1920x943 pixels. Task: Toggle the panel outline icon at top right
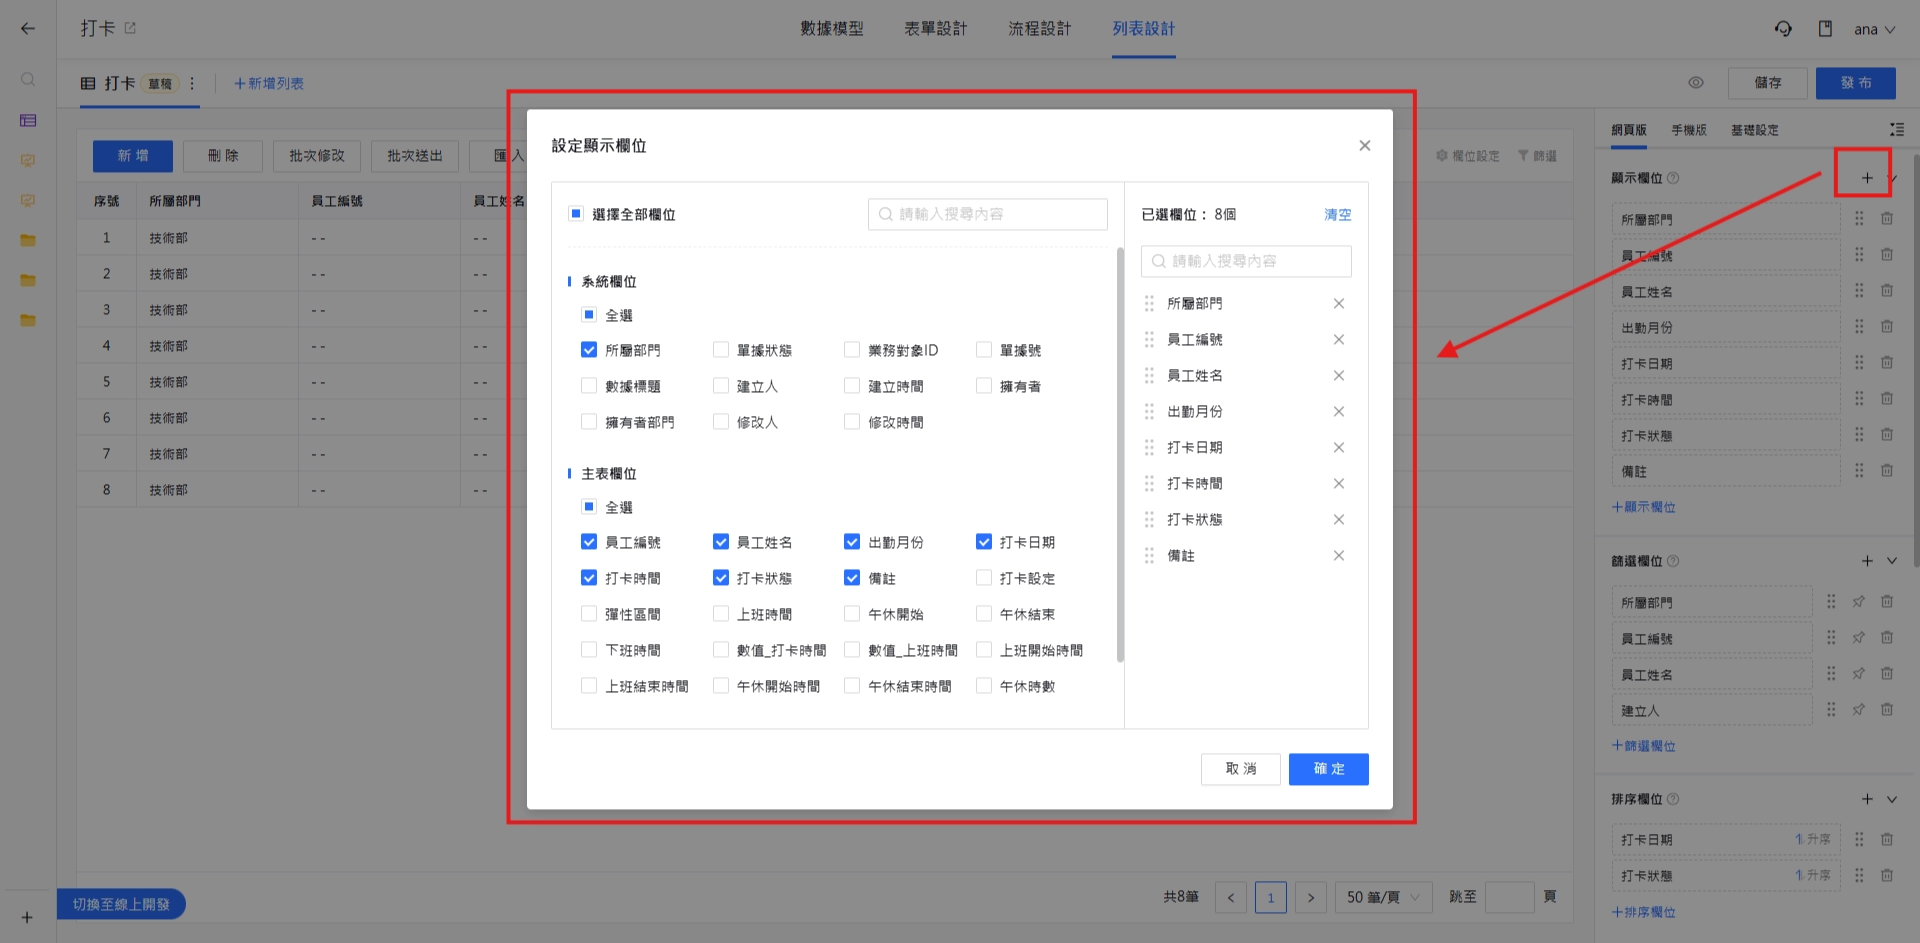point(1897,130)
